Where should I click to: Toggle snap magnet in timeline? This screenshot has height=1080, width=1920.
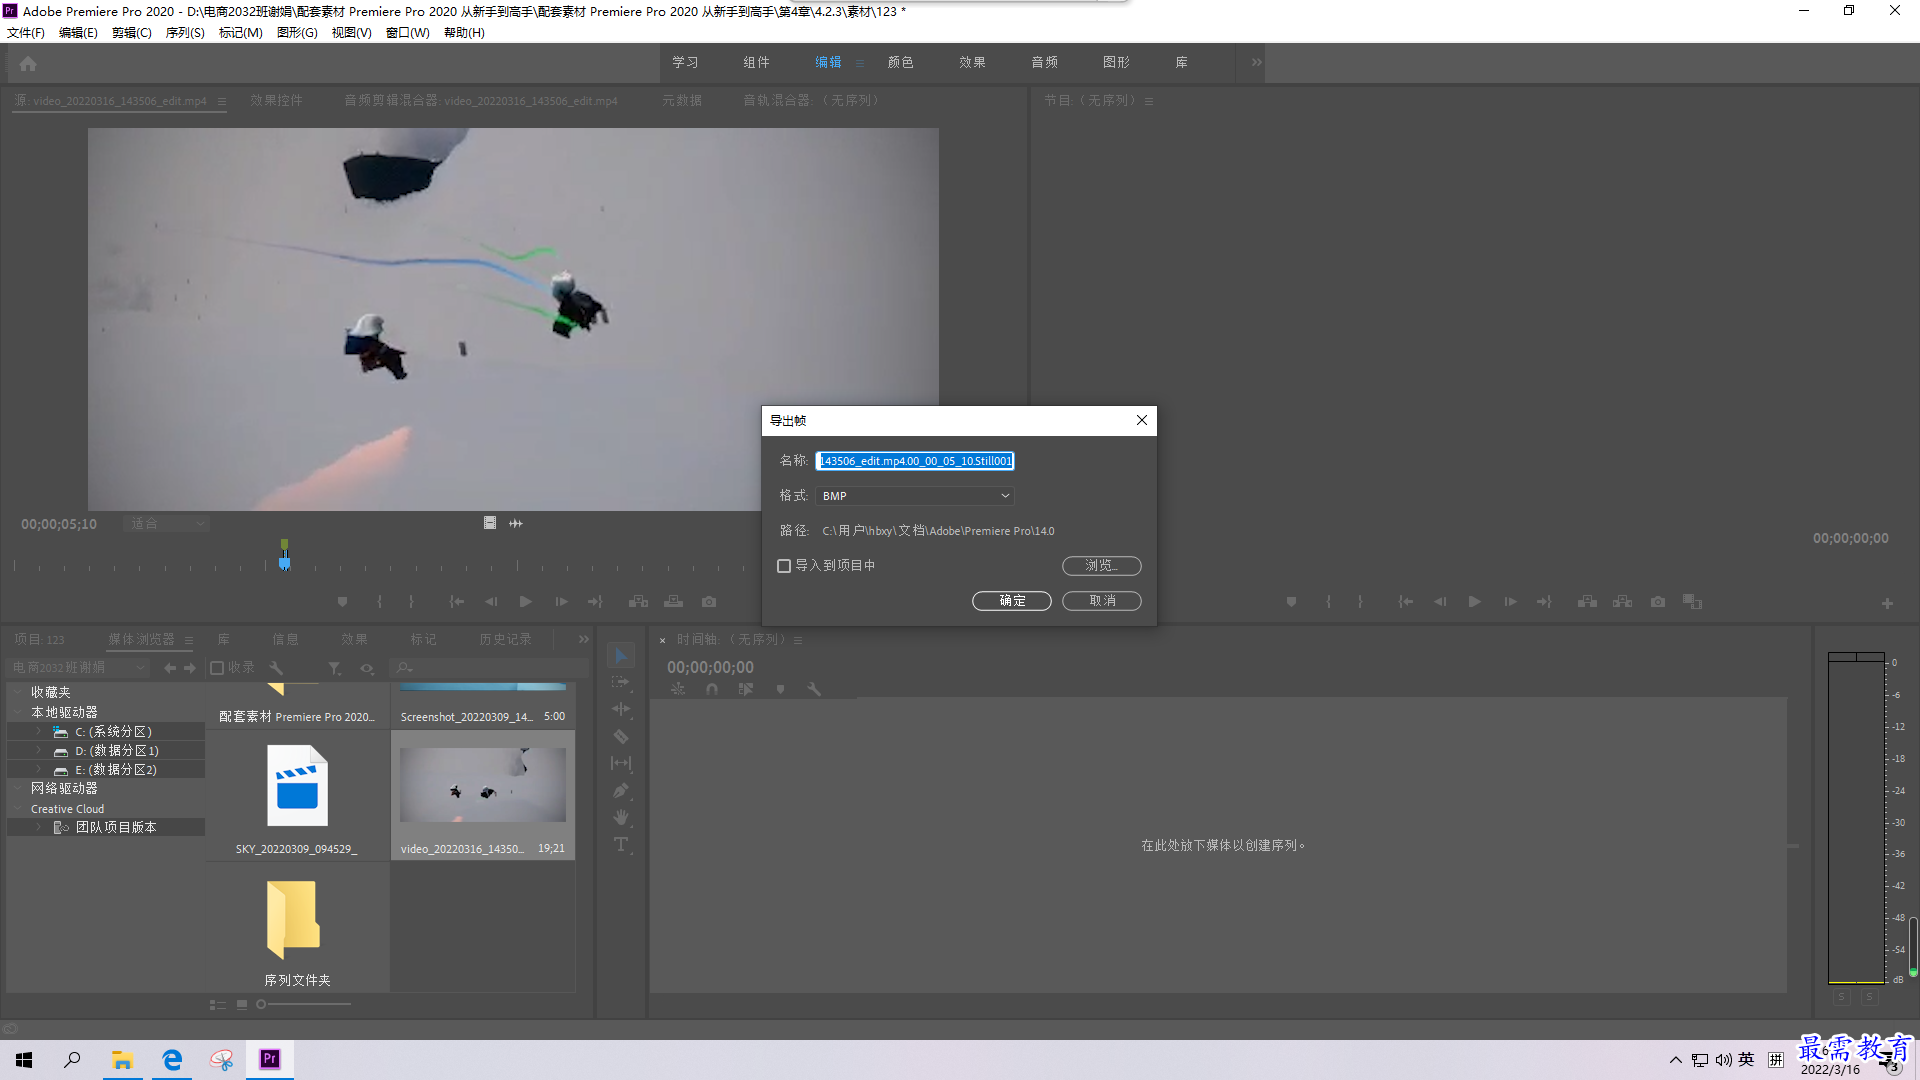[x=712, y=689]
